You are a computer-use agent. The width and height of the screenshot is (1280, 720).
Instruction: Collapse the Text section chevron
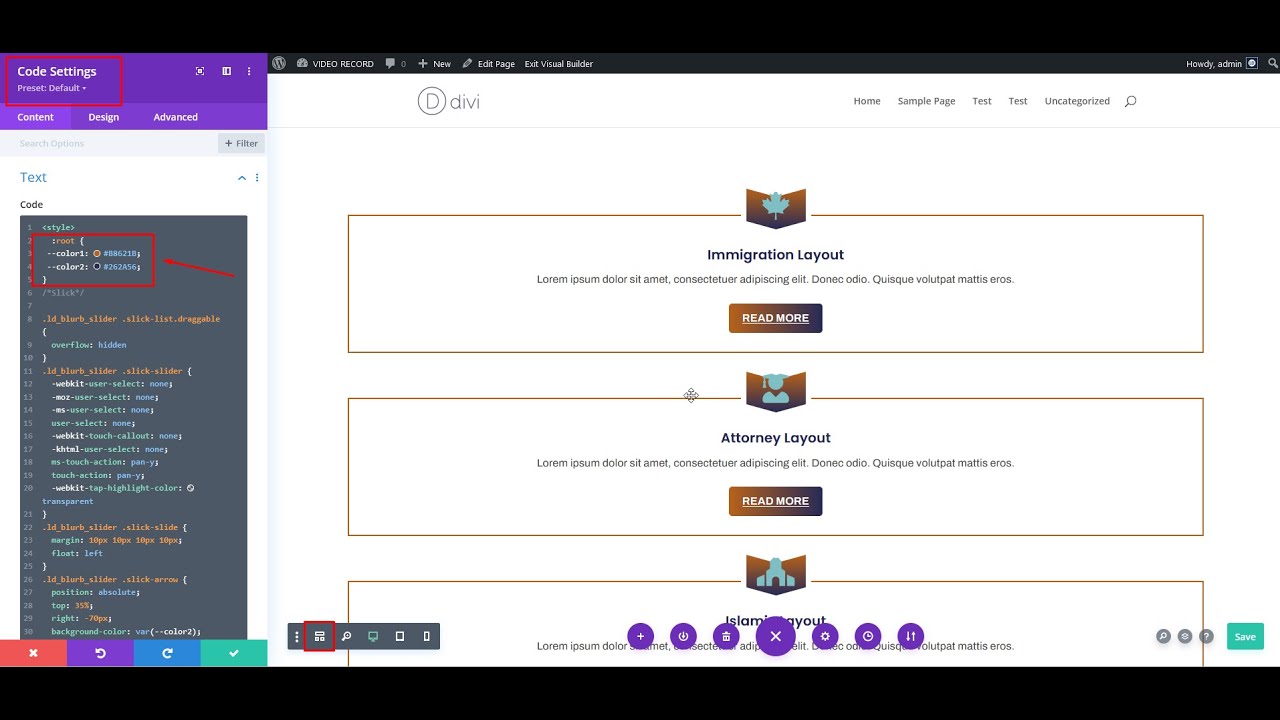tap(241, 178)
